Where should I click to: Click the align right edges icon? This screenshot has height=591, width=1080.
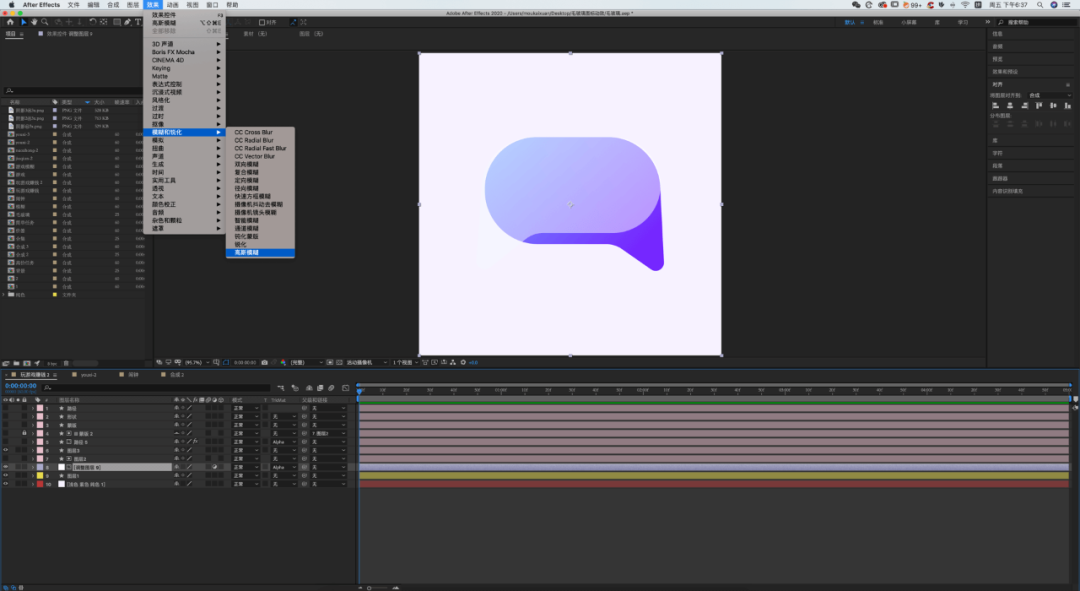[1024, 105]
